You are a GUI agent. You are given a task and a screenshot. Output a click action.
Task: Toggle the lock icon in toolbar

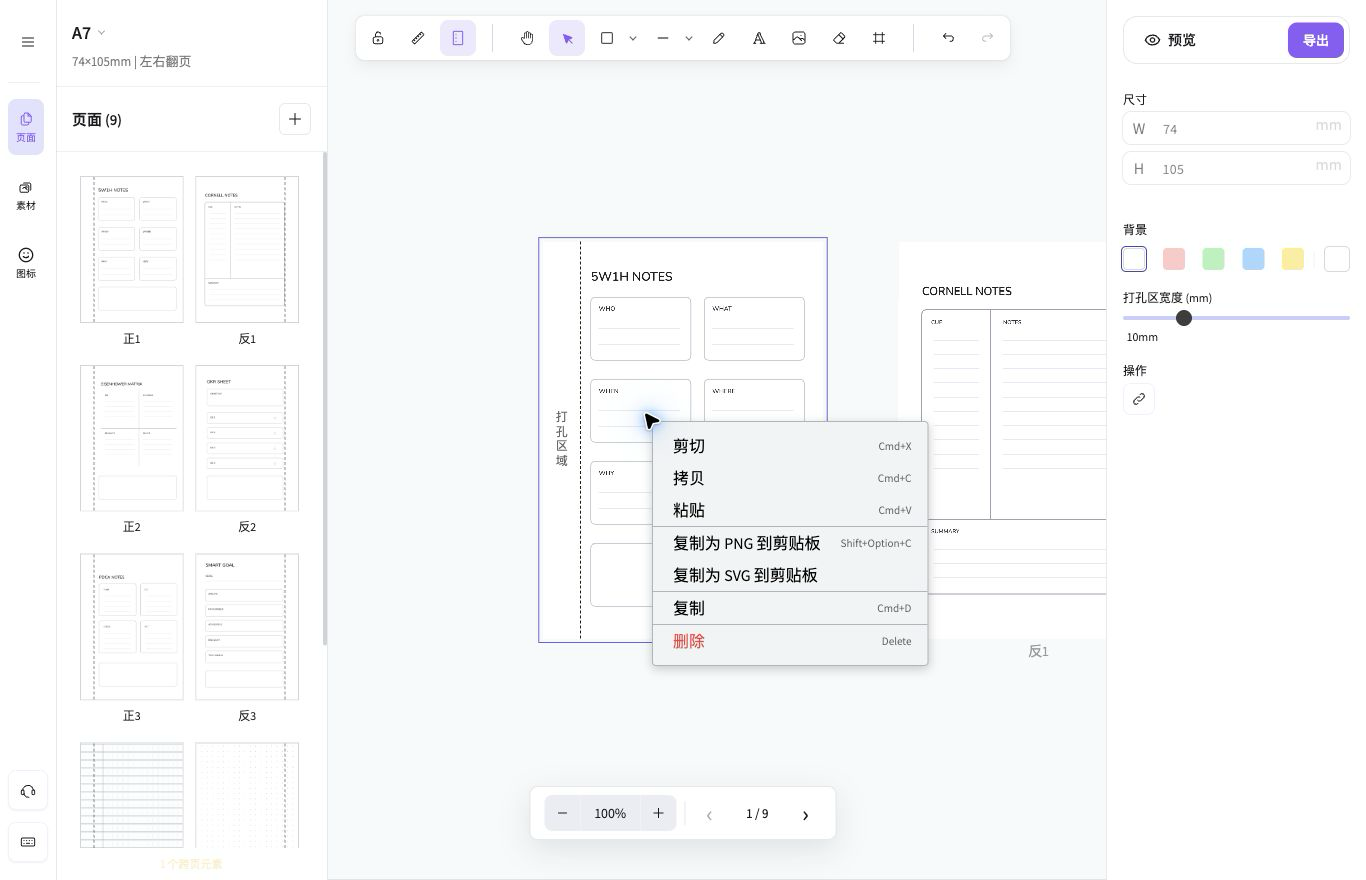click(378, 38)
